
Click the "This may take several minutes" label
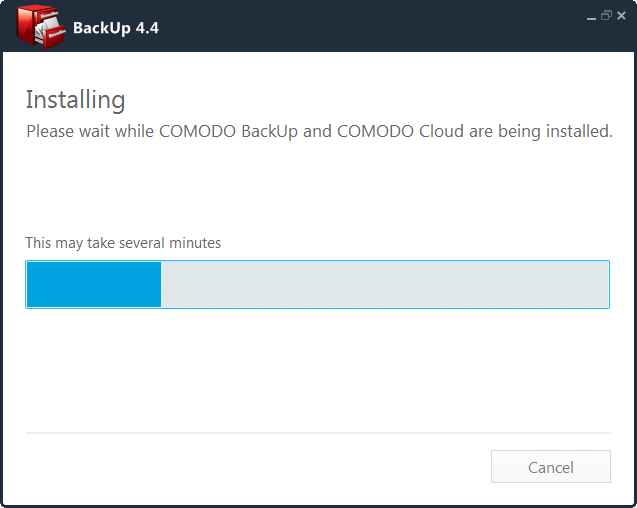pyautogui.click(x=123, y=243)
